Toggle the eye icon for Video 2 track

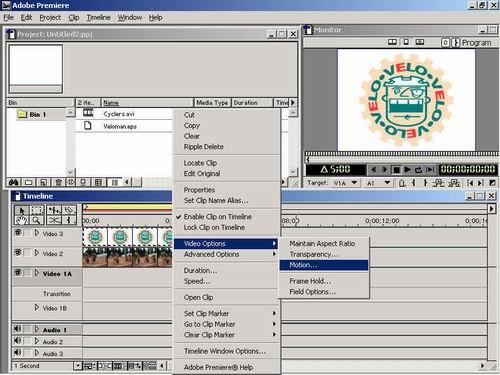click(18, 253)
